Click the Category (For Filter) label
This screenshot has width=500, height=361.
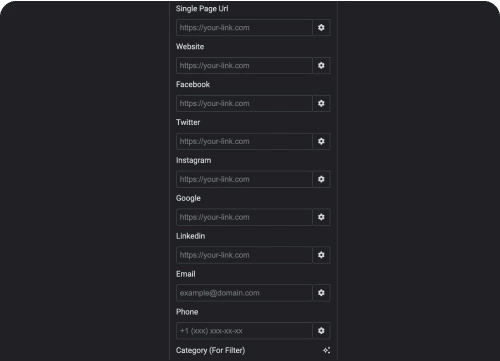pos(210,350)
